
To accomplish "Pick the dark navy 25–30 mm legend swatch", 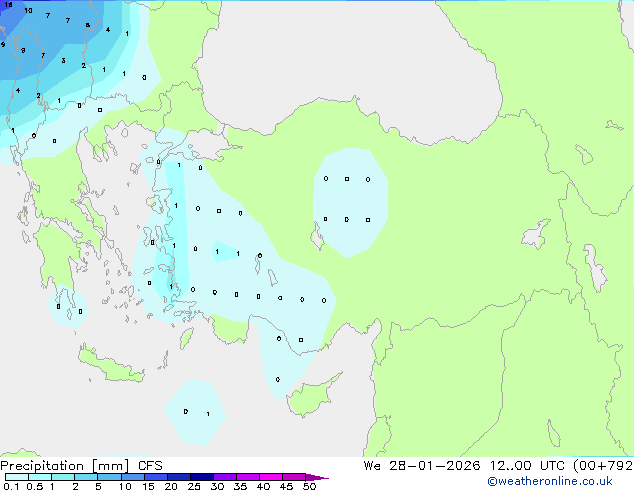I will (x=202, y=477).
